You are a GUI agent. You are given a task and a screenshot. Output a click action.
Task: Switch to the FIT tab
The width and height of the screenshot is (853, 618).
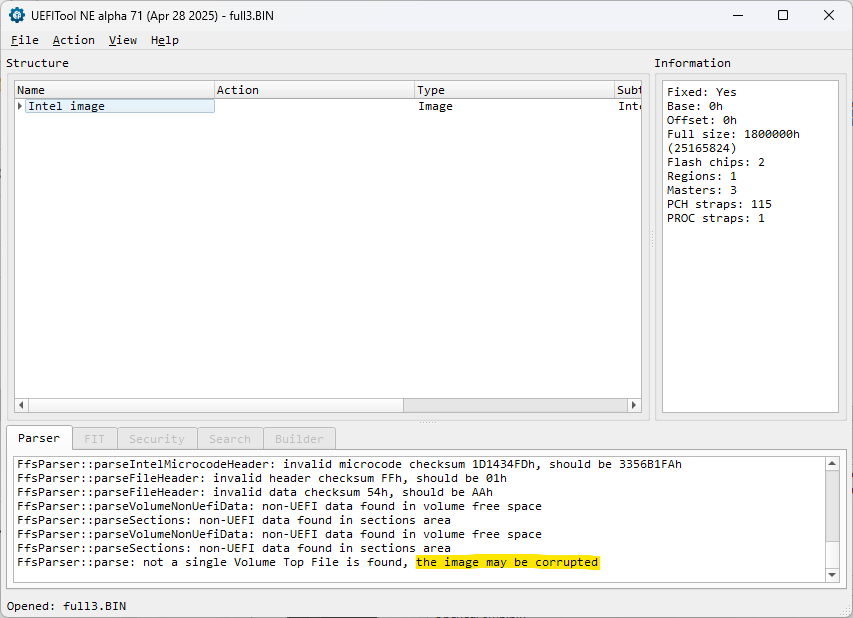tap(94, 439)
